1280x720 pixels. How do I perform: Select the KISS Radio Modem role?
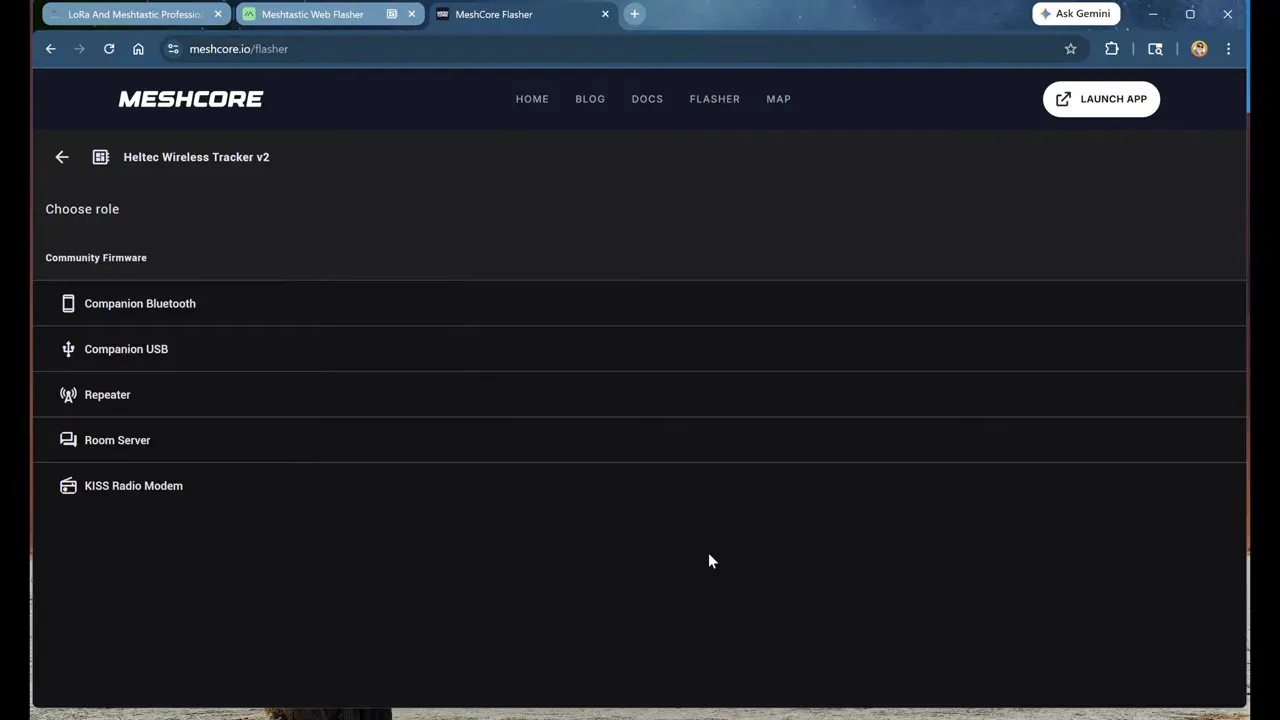pos(640,486)
